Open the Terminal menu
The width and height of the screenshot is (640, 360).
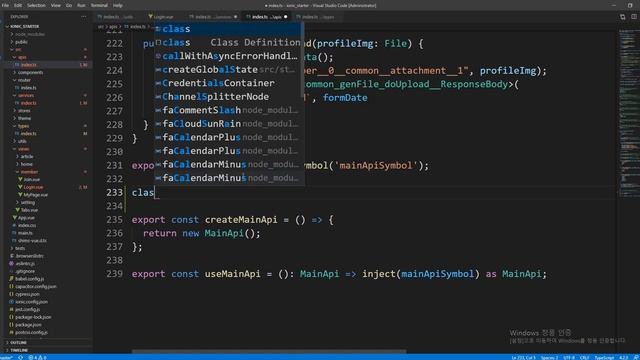point(99,5)
